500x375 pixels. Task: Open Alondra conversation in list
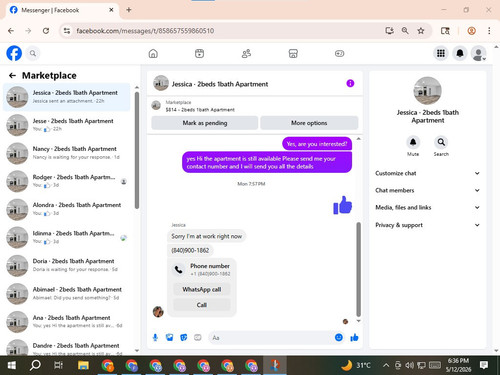click(67, 209)
